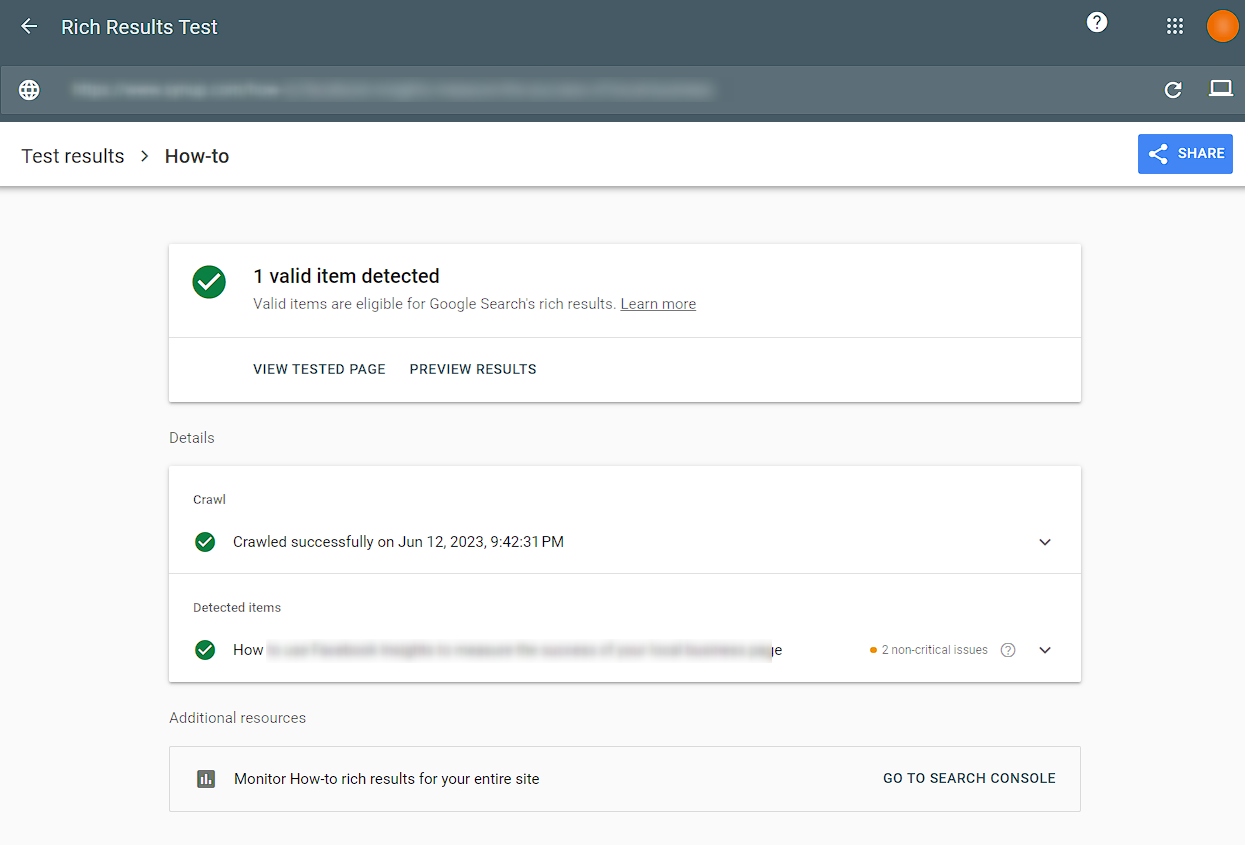
Task: Open the help question mark icon
Action: (1097, 23)
